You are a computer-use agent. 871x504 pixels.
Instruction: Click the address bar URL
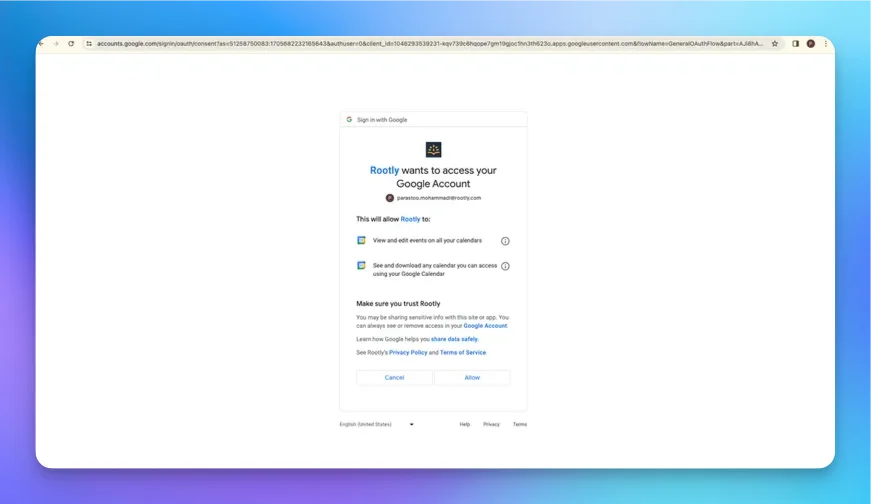pyautogui.click(x=429, y=43)
